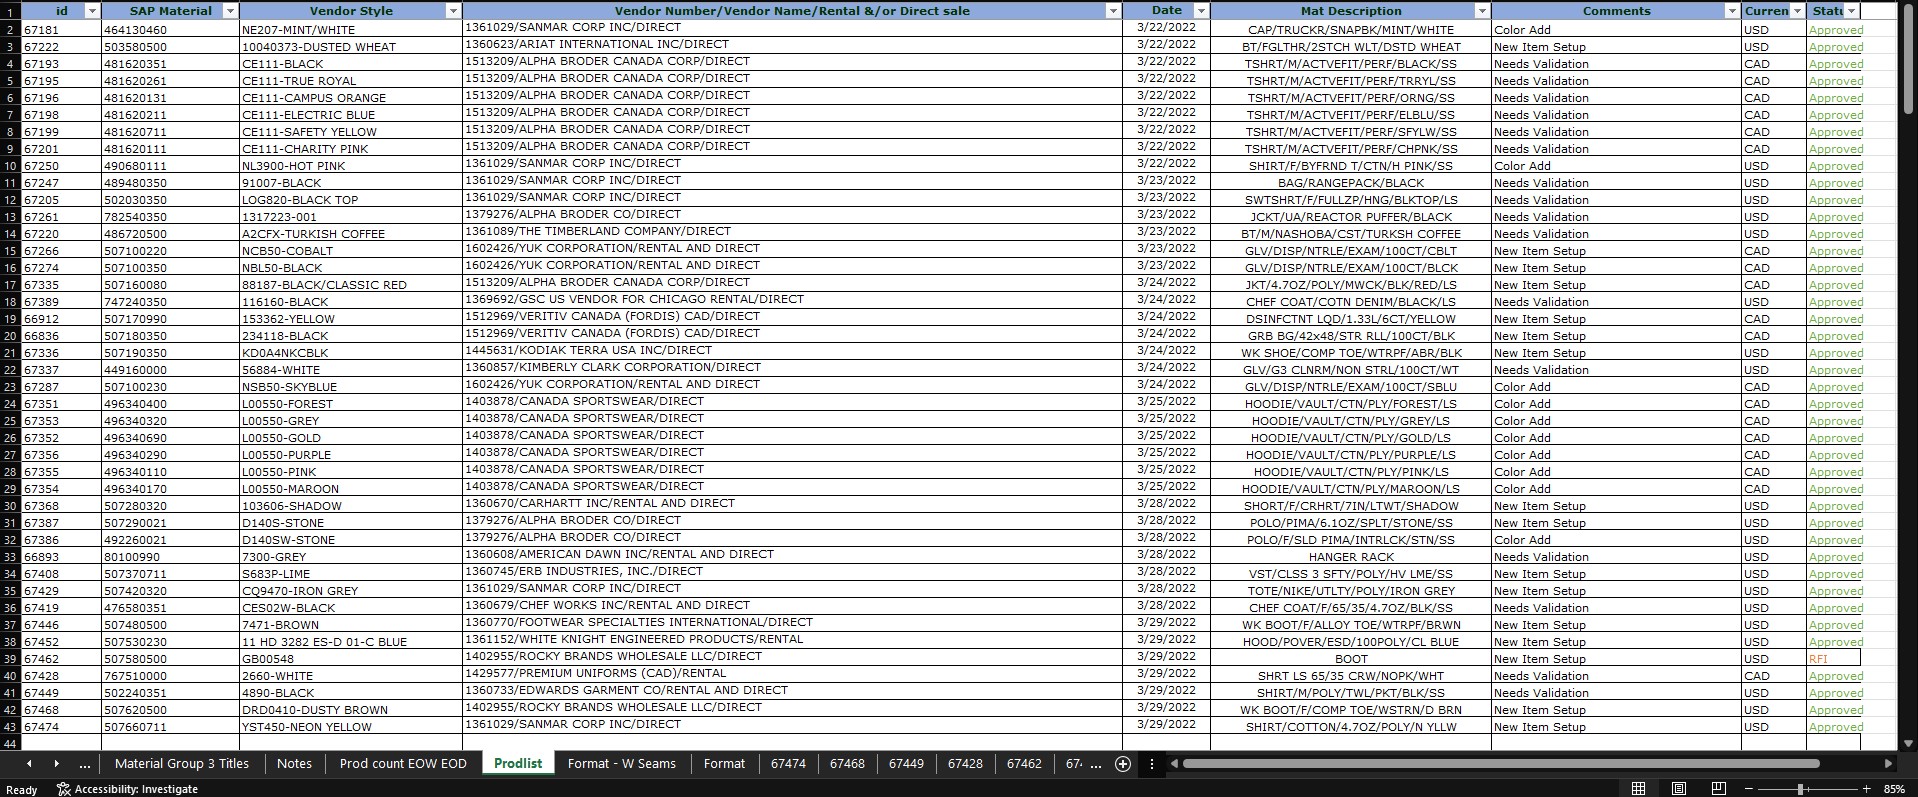Open the 67474 sheet tab

click(789, 763)
